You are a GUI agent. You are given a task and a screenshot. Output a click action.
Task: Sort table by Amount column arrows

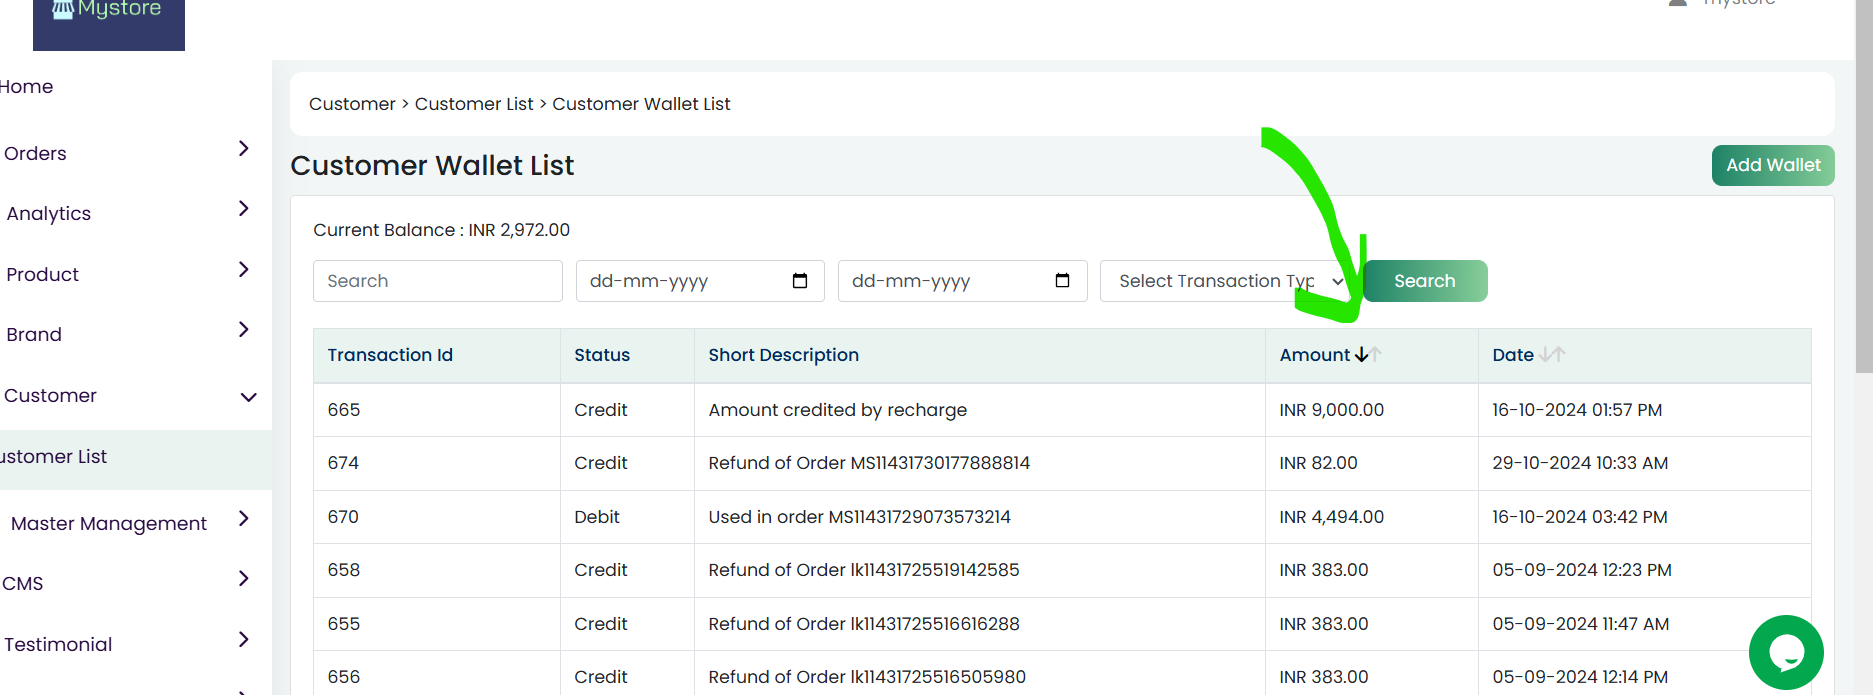click(1368, 355)
